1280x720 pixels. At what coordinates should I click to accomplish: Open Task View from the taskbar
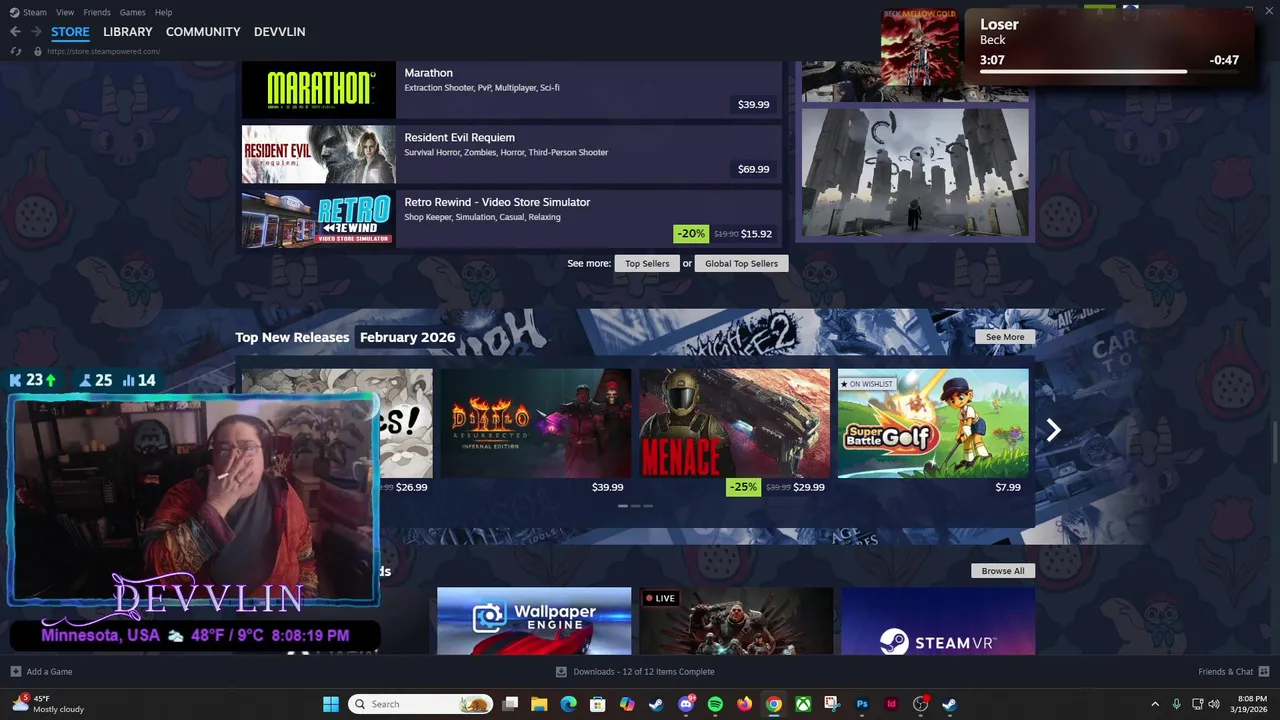pos(510,704)
